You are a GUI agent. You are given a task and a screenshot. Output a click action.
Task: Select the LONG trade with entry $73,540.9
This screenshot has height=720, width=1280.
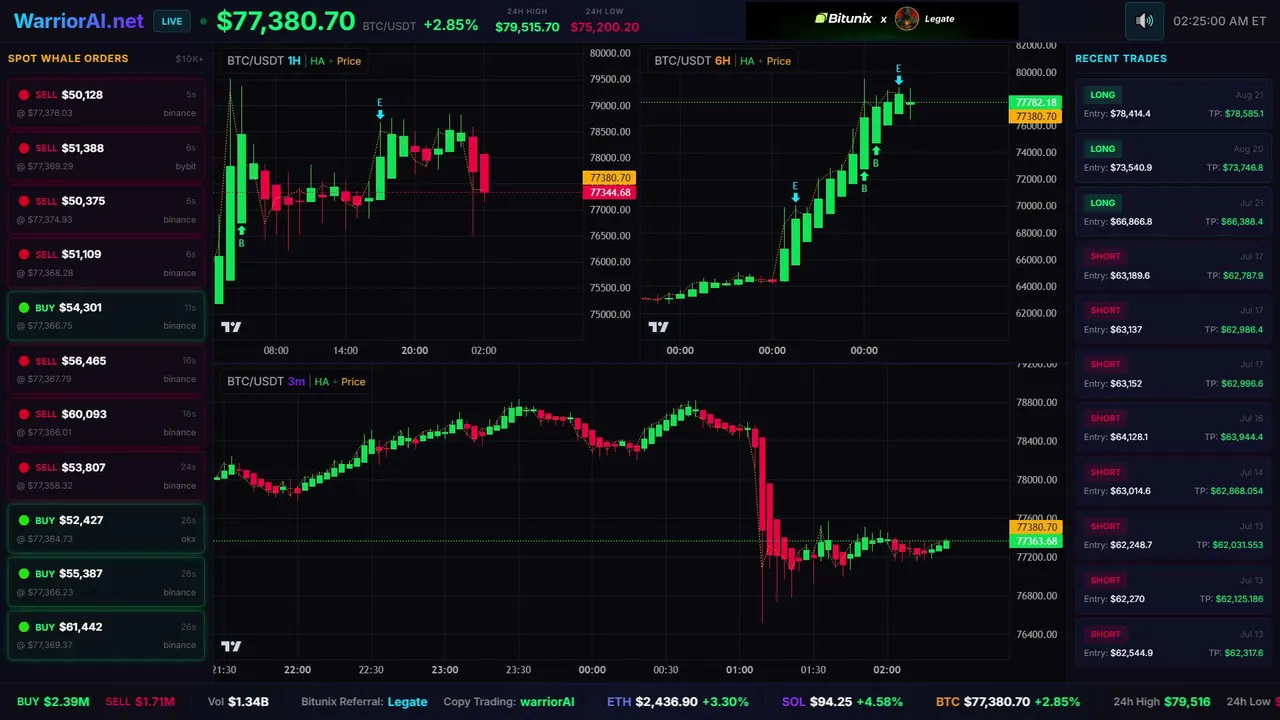tap(1173, 158)
